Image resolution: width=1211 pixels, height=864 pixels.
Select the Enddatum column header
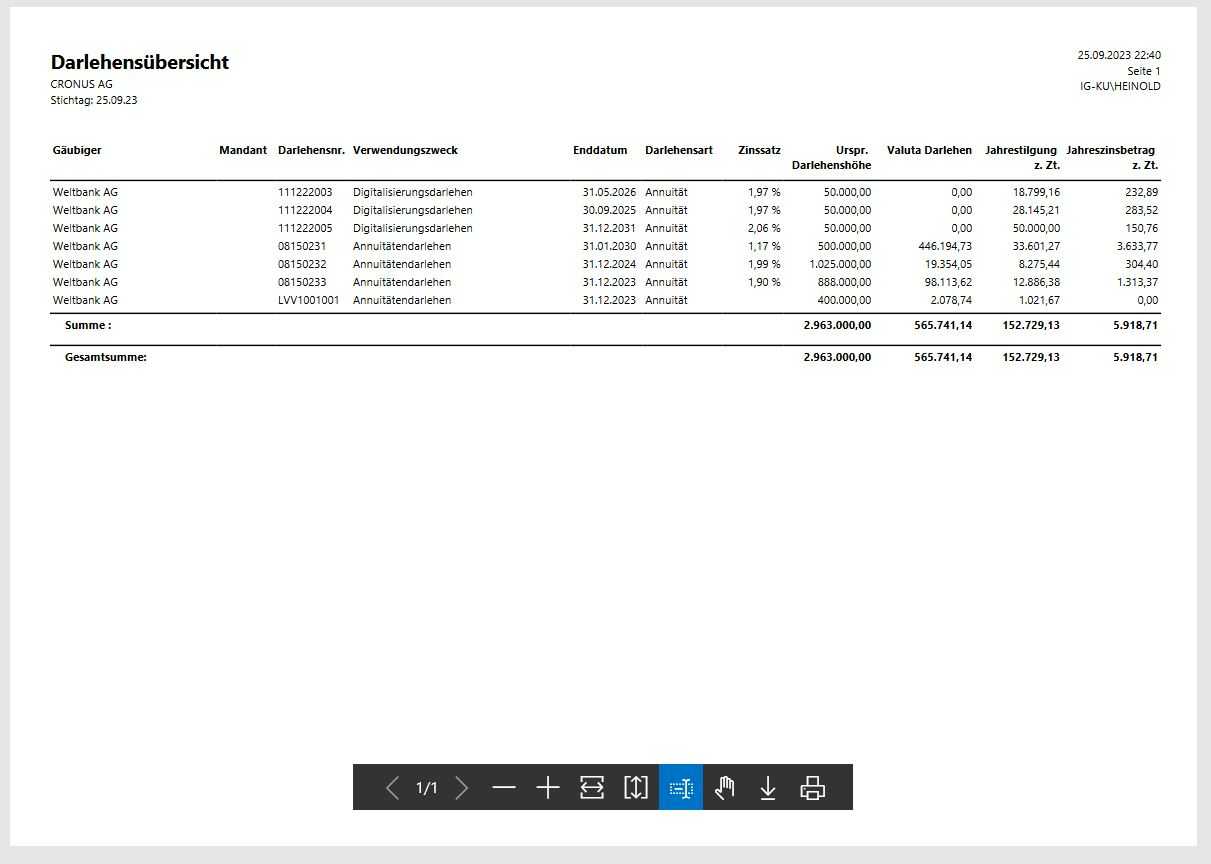[x=600, y=150]
